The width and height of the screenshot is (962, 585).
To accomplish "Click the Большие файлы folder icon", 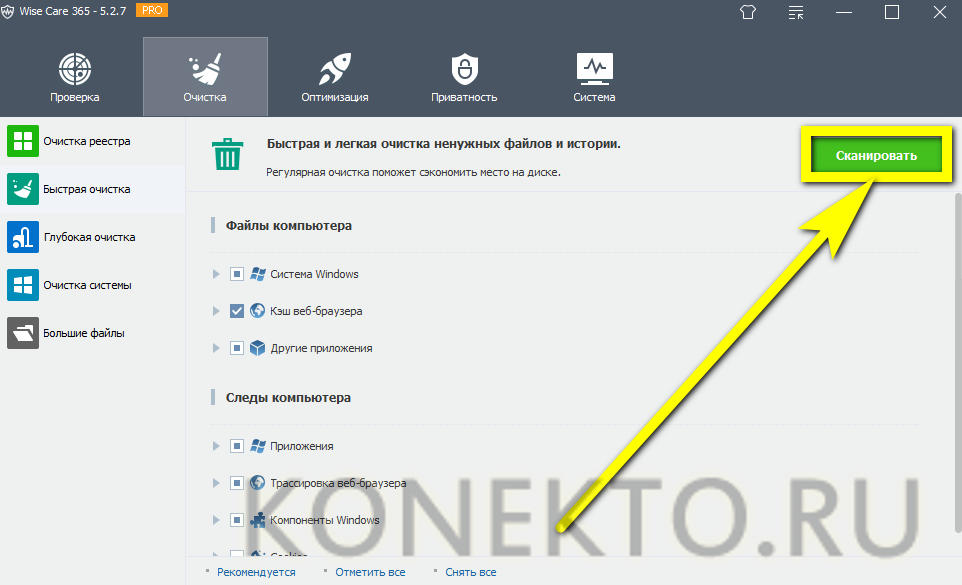I will (23, 333).
